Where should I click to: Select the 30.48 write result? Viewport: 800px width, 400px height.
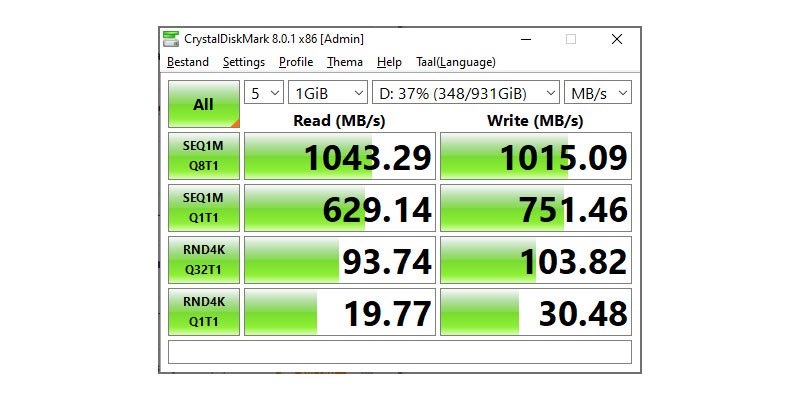pos(536,312)
